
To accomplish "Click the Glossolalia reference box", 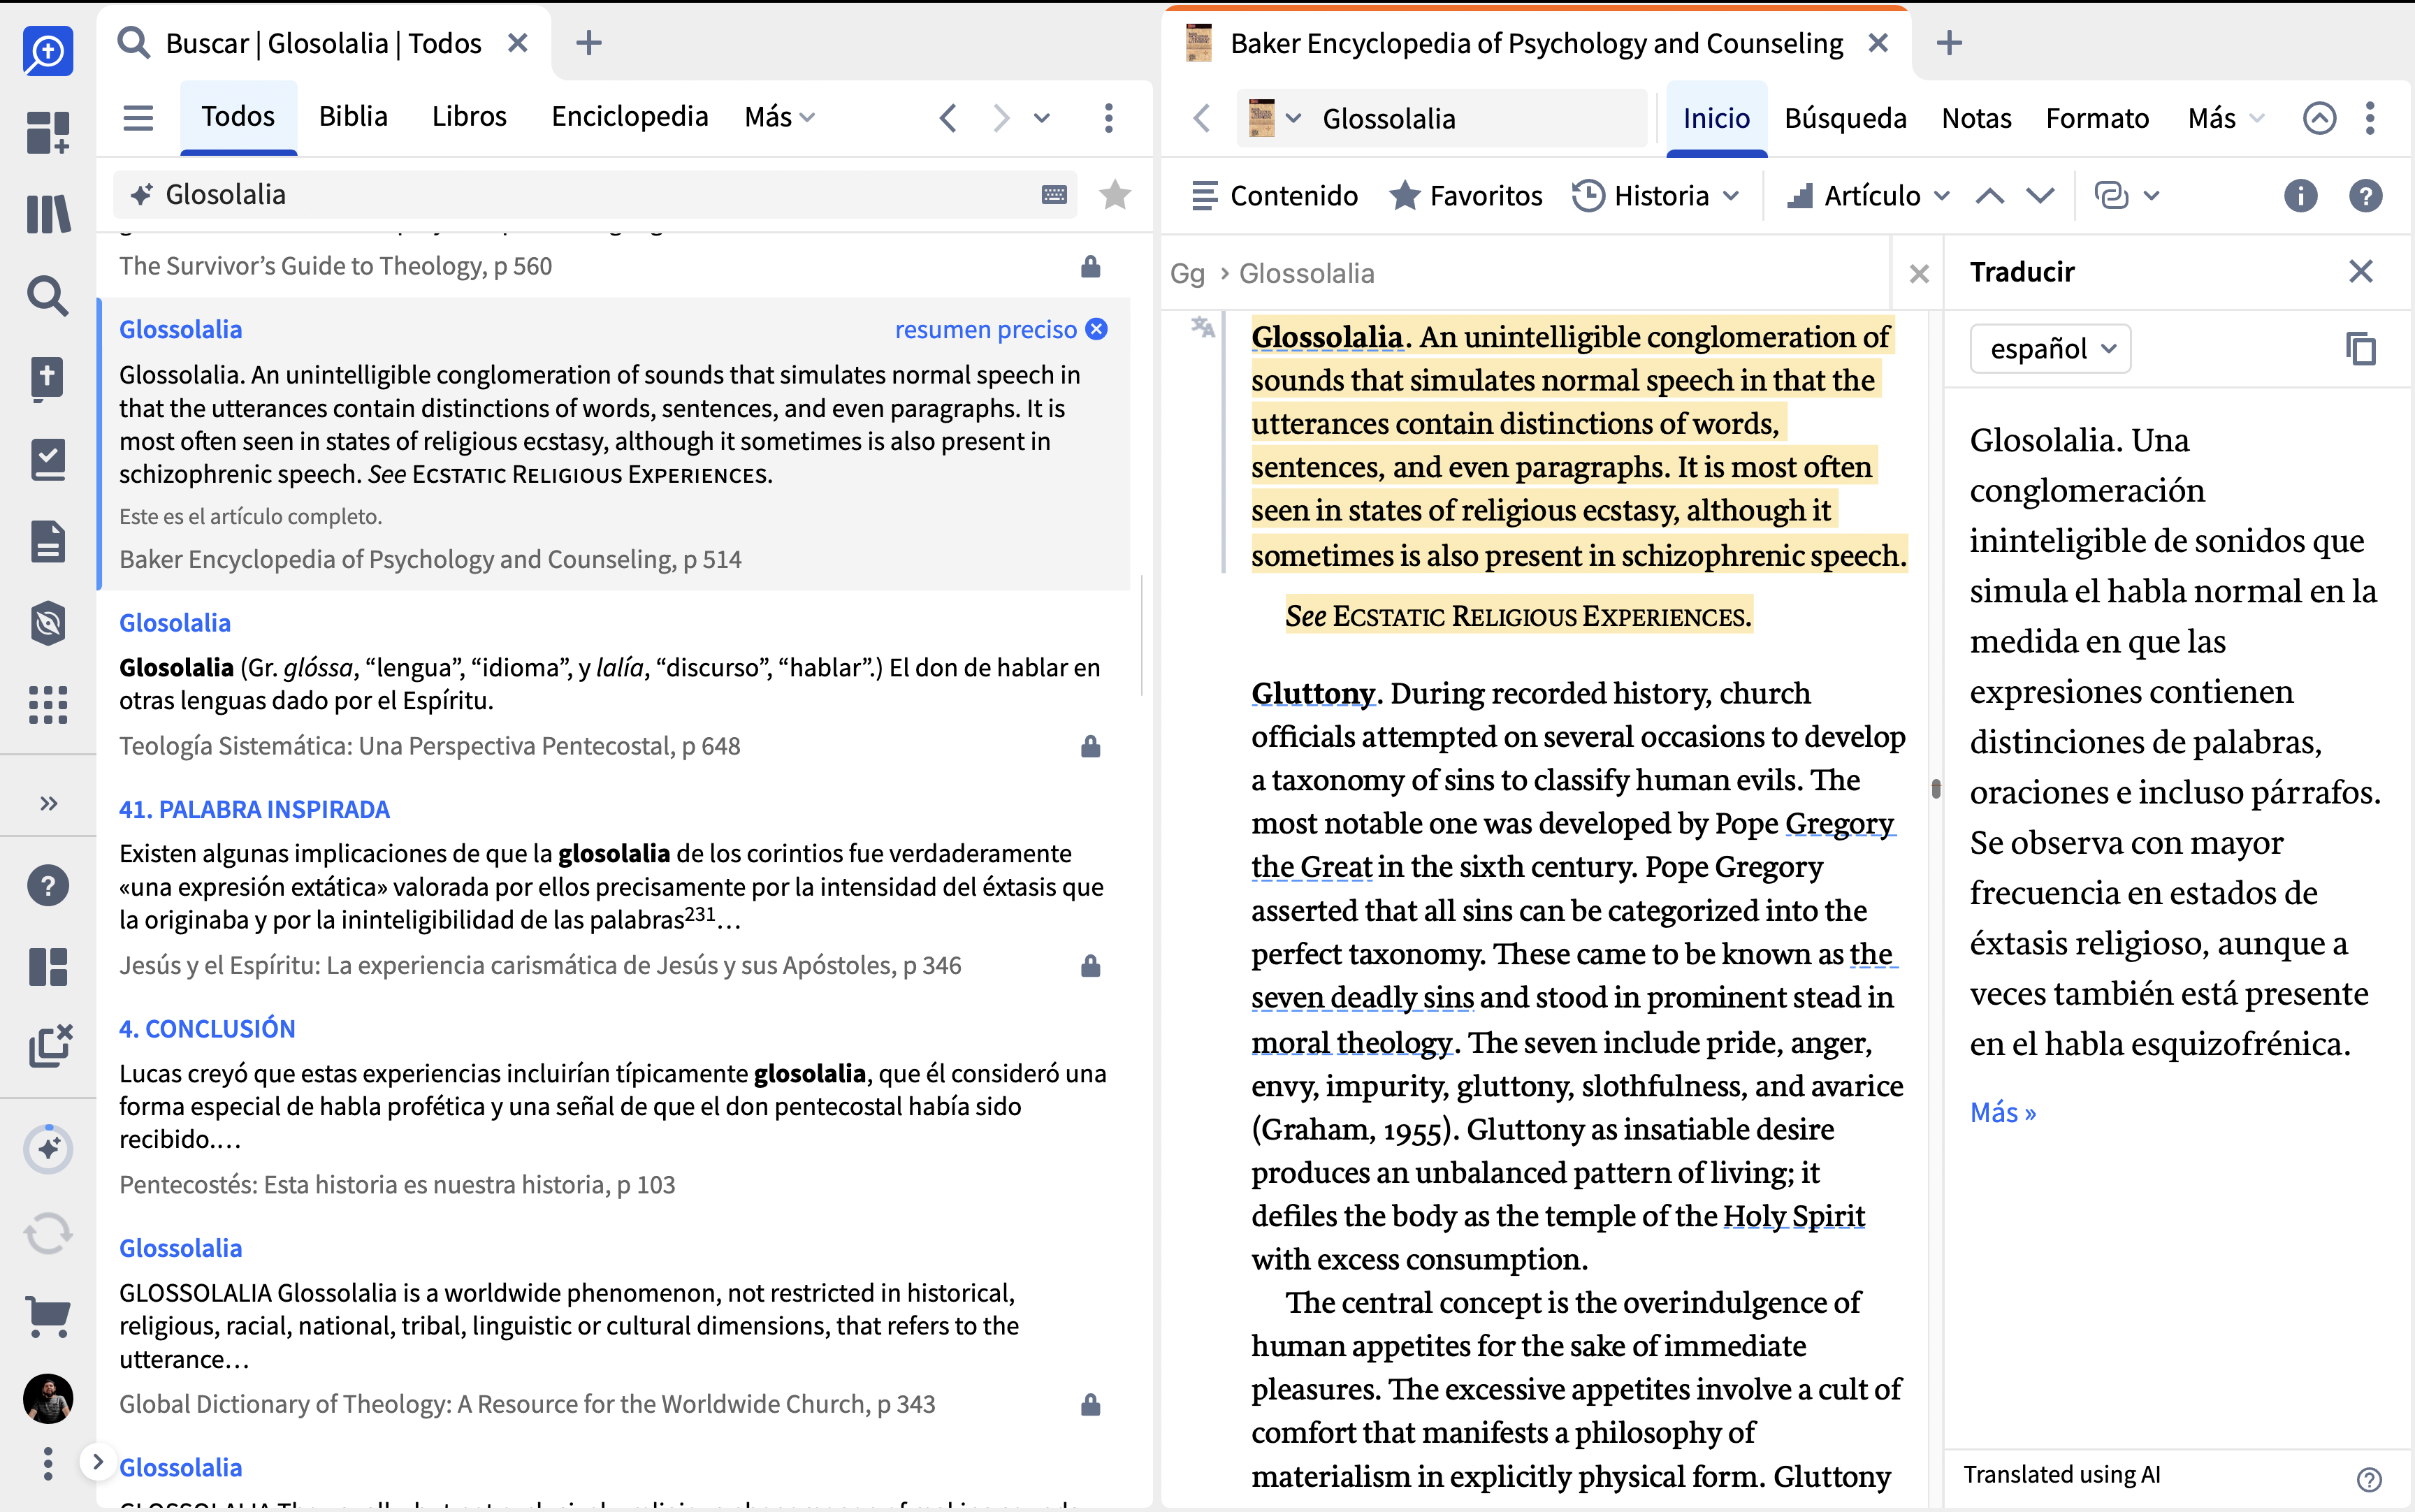I will [1480, 118].
